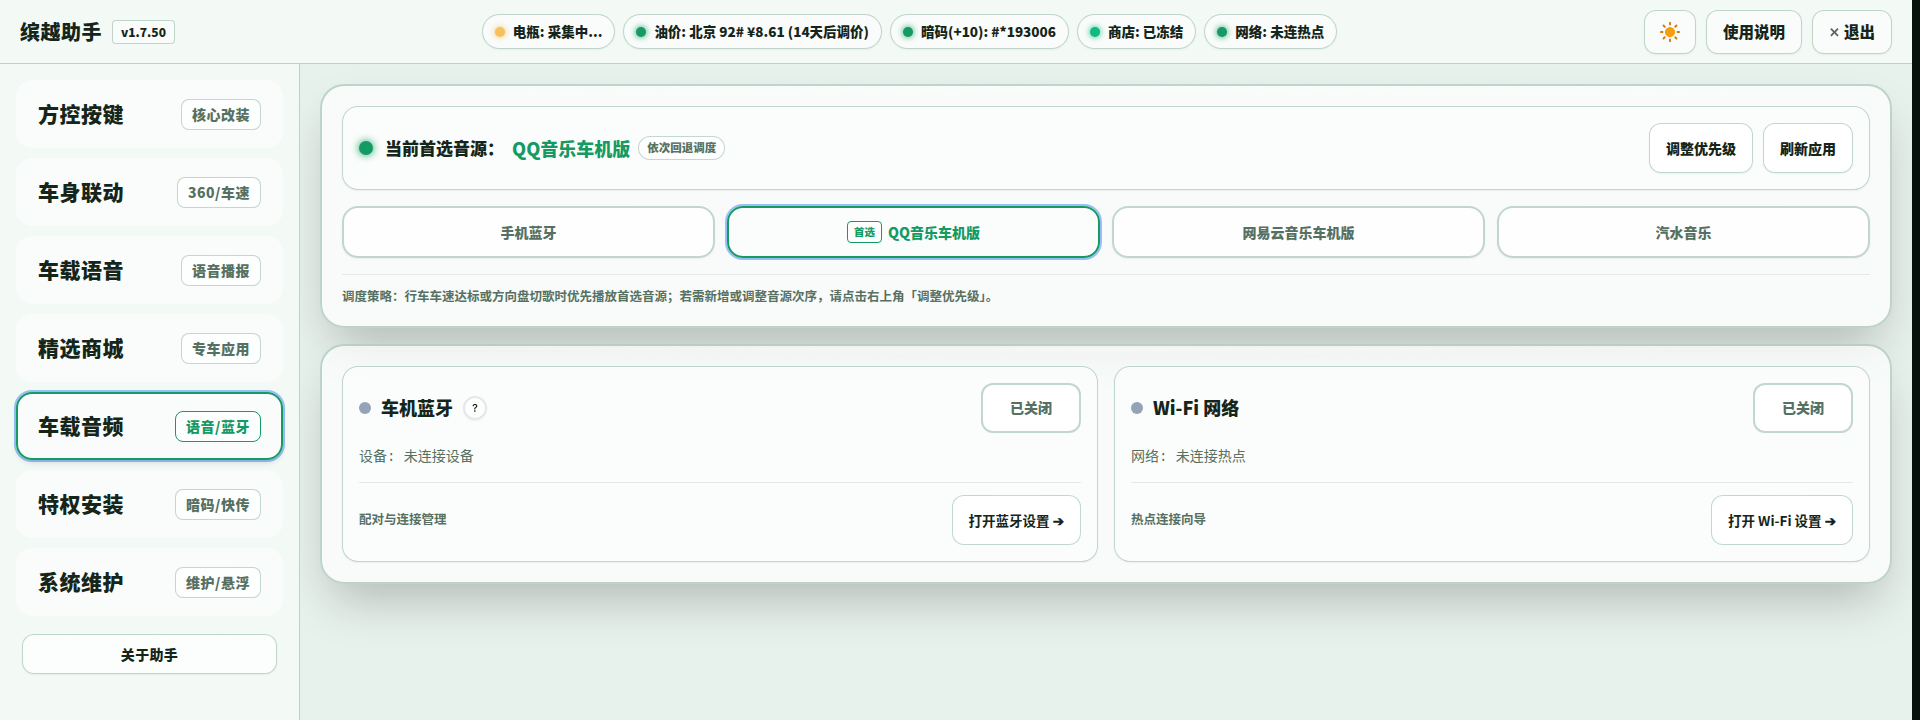The height and width of the screenshot is (720, 1920).
Task: Toggle the sun theme icon
Action: [x=1669, y=32]
